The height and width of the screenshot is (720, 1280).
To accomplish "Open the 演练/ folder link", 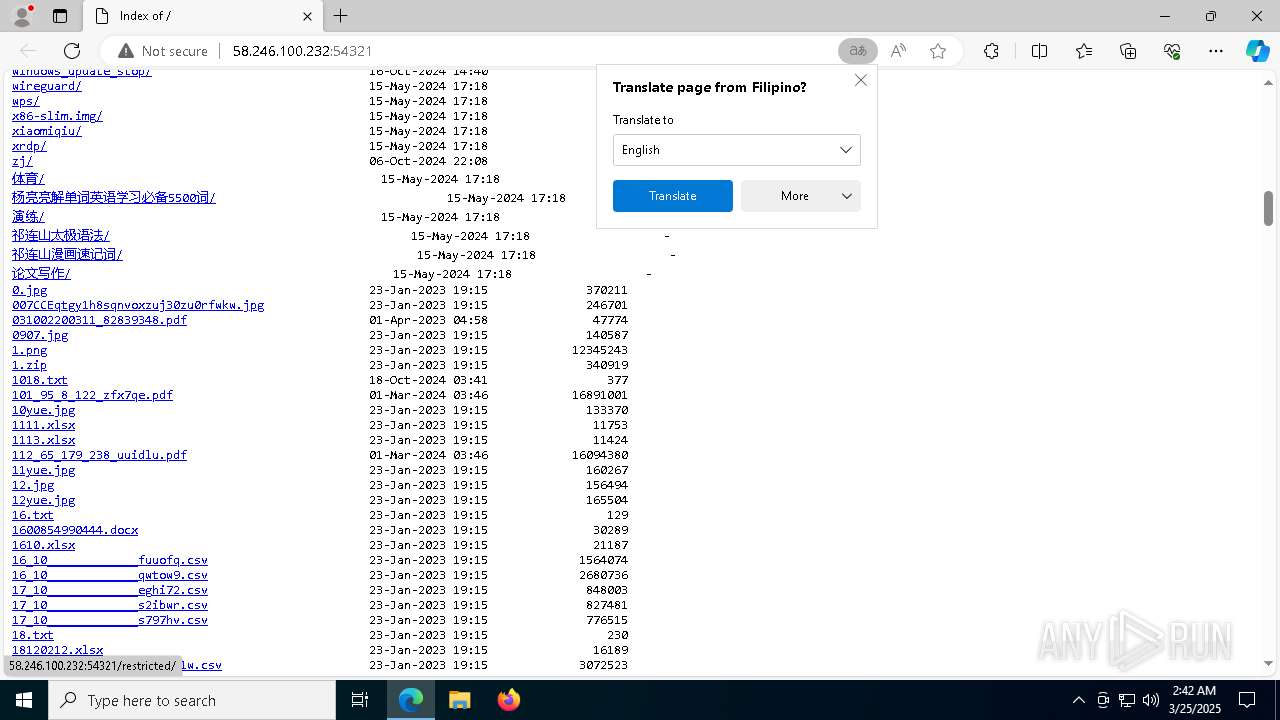I will pyautogui.click(x=28, y=217).
